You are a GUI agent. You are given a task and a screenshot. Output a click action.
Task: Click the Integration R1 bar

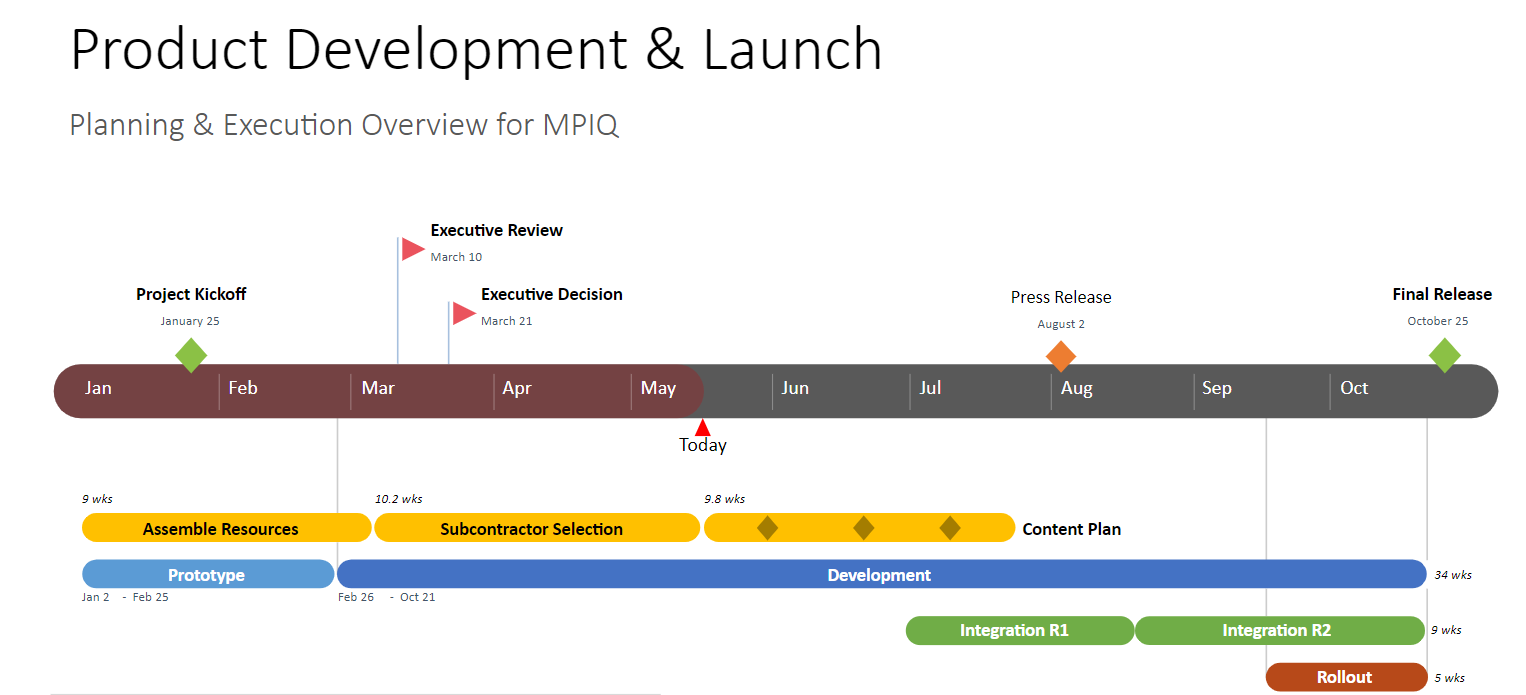pos(1019,630)
